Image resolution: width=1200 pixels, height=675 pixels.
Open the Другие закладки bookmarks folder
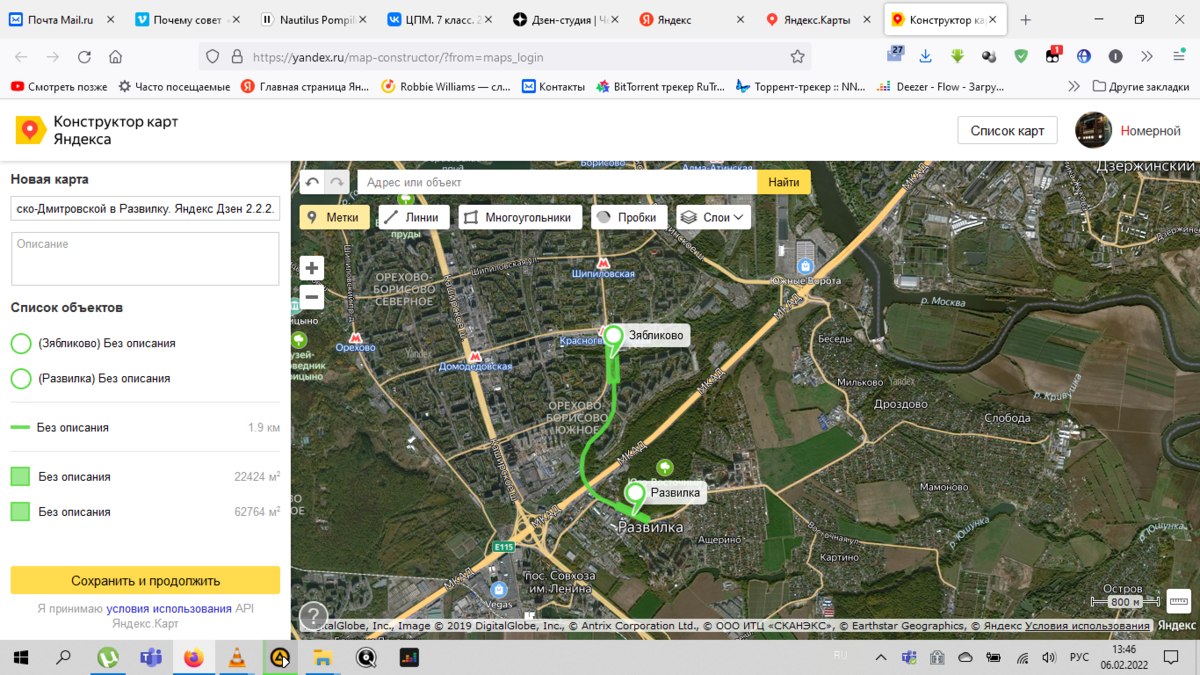(x=1141, y=87)
